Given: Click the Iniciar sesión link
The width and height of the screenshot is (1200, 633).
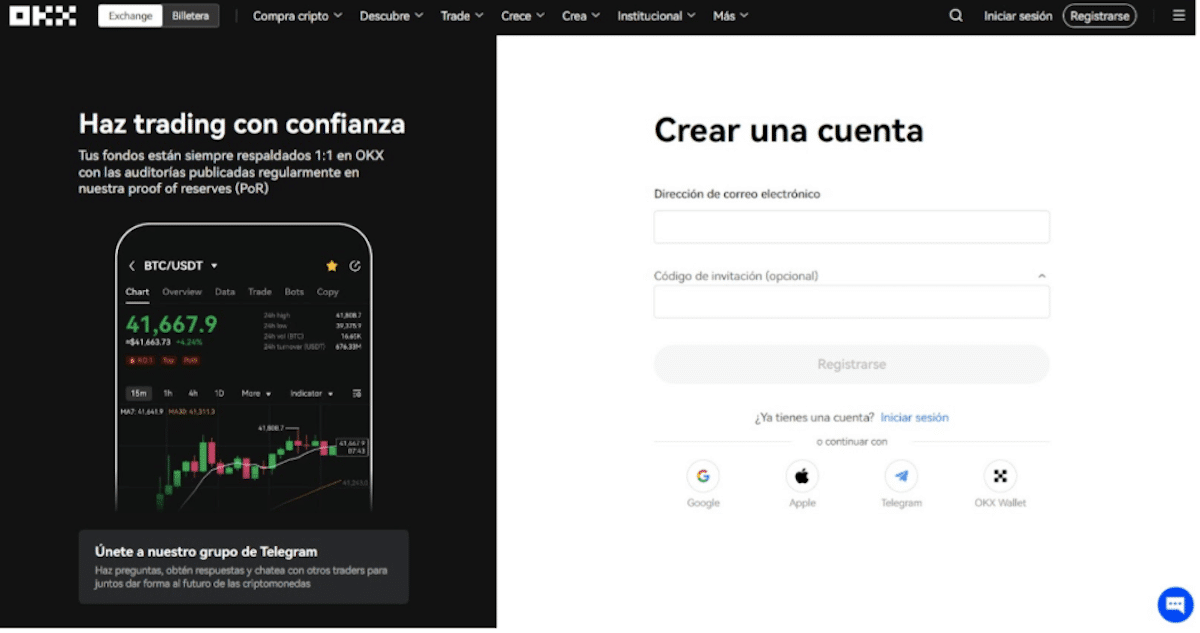Looking at the screenshot, I should point(915,417).
